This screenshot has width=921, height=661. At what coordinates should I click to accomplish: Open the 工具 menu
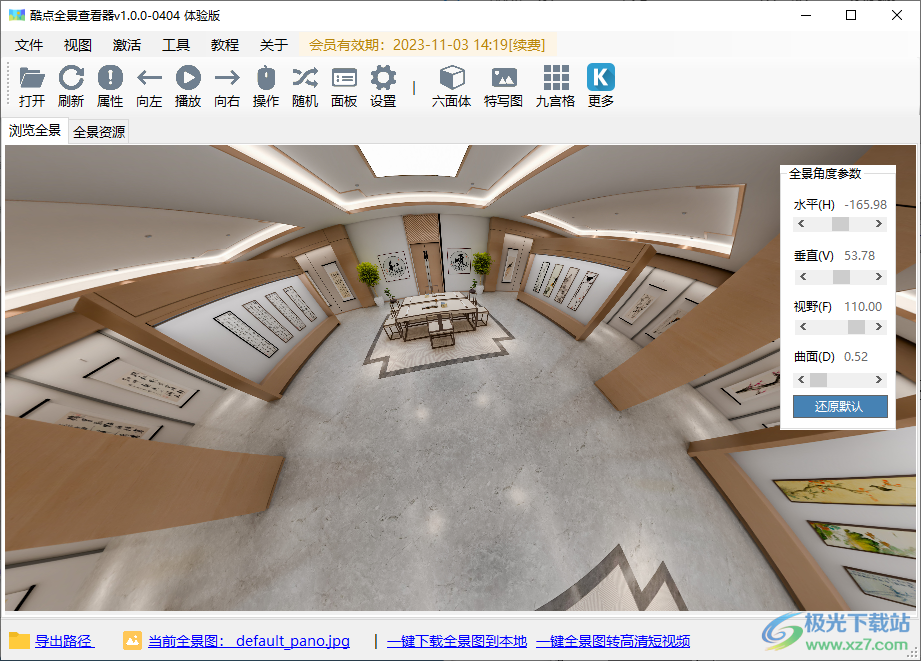coord(176,45)
